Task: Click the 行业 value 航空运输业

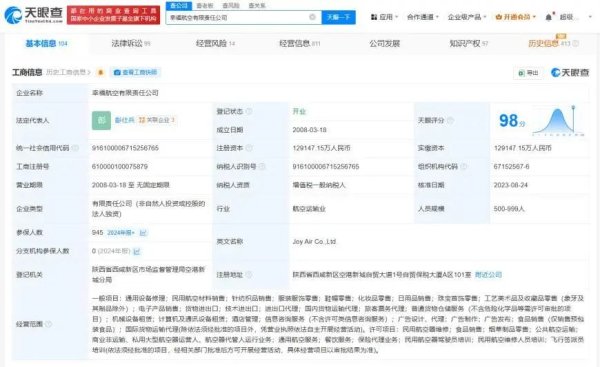Action: (309, 209)
